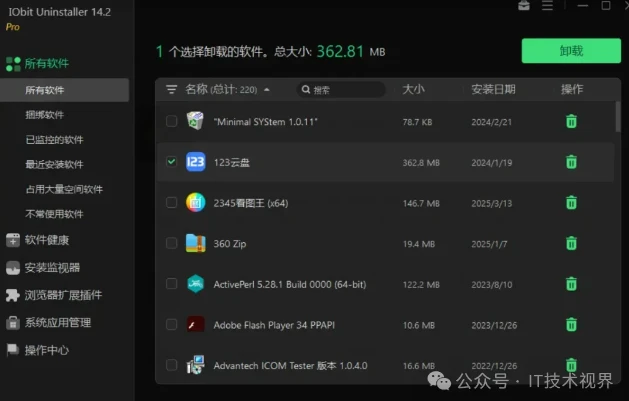629x401 pixels.
Task: Check the 360 Zip checkbox
Action: tap(171, 243)
